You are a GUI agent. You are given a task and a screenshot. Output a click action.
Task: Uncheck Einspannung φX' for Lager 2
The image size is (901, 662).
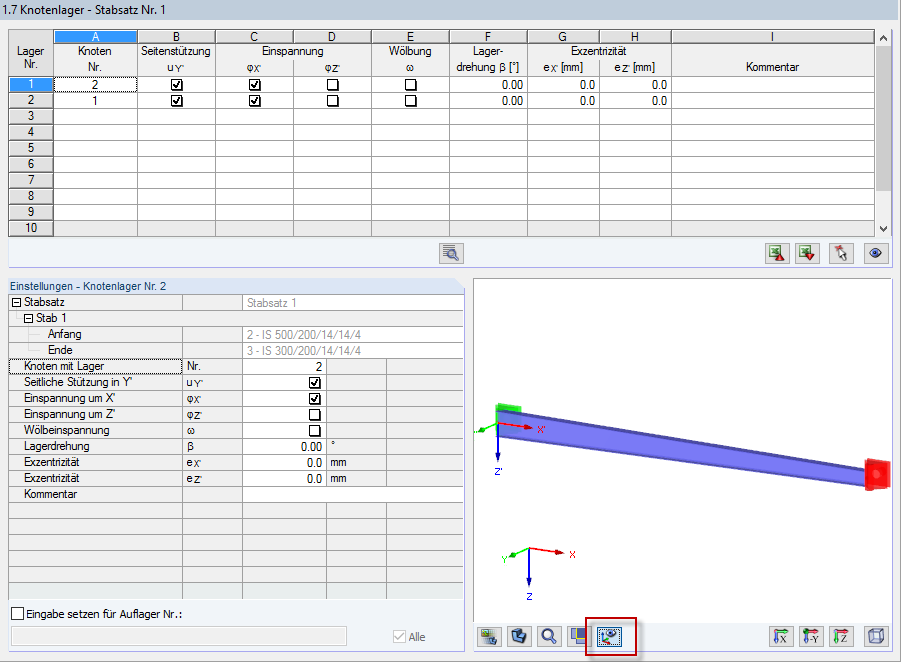[x=255, y=101]
